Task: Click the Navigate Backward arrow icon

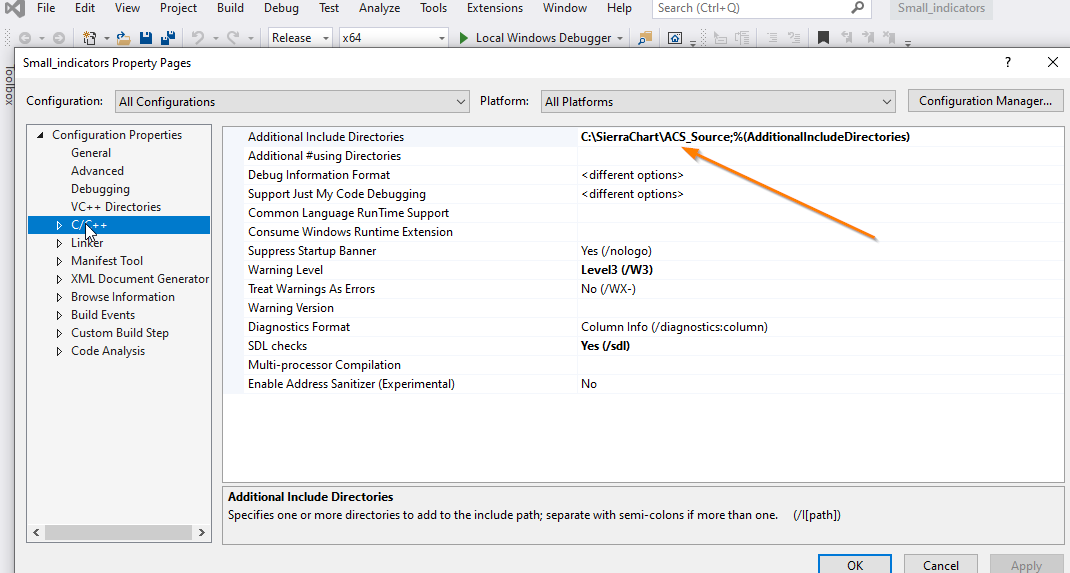Action: point(25,38)
